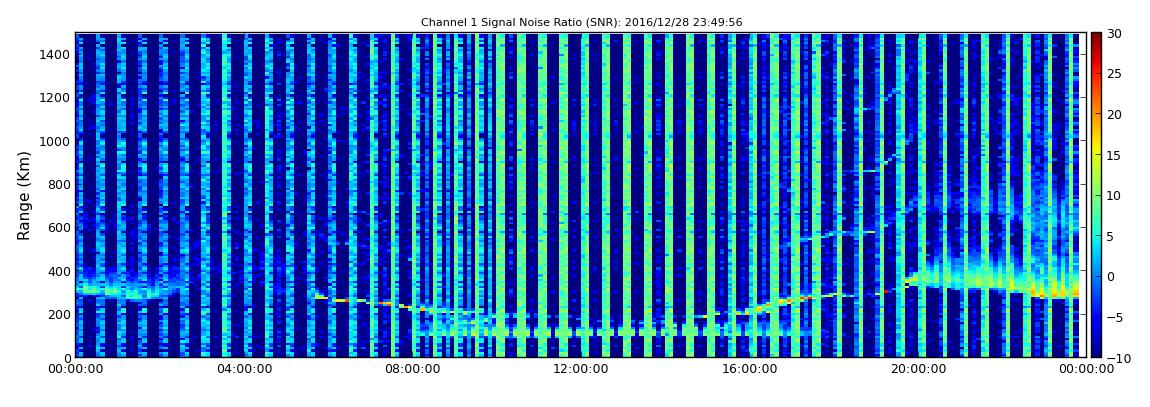
Task: Click the 08:00:00 time axis label
Action: point(413,369)
